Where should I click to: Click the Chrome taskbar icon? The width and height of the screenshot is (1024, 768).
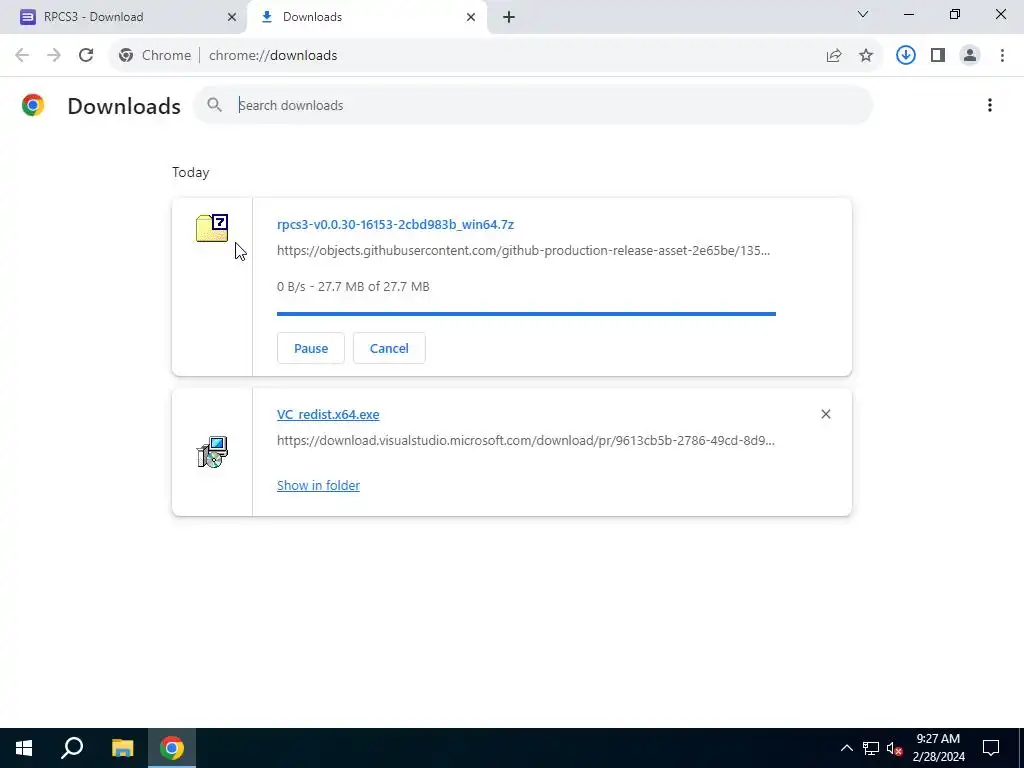tap(172, 748)
